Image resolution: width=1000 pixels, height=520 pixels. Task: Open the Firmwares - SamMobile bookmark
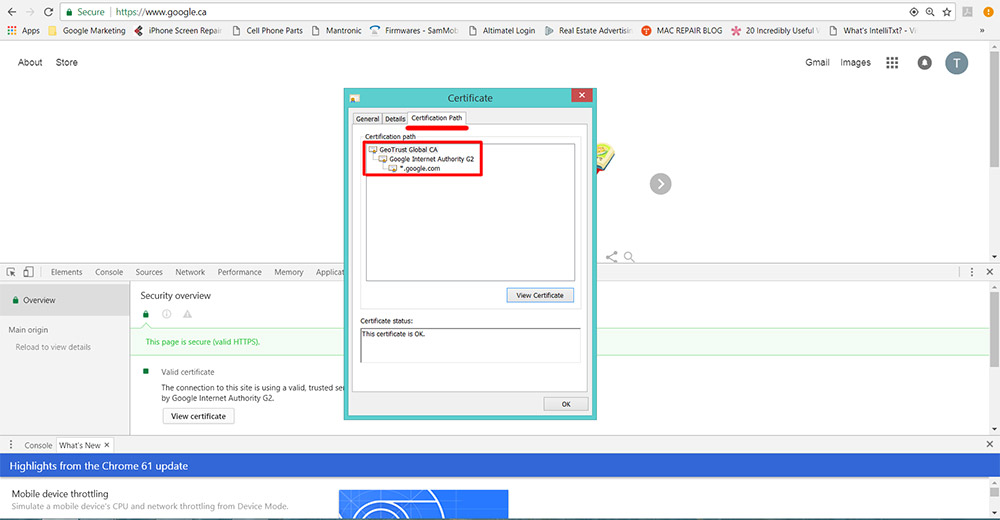(415, 31)
